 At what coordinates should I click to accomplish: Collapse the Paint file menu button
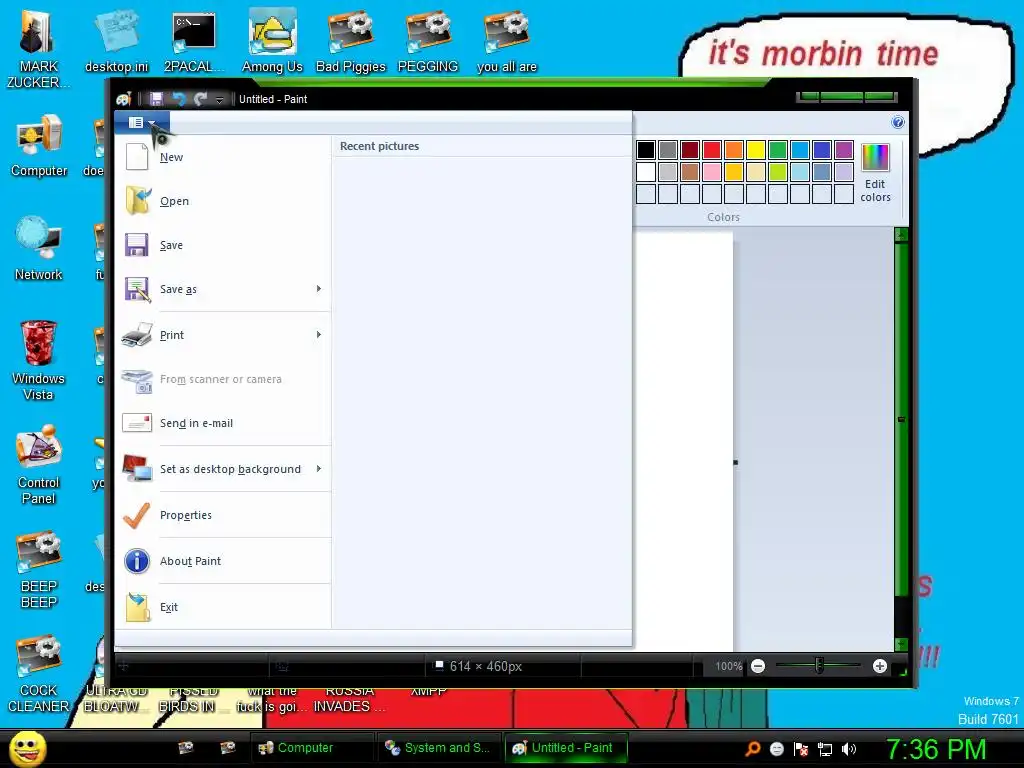(142, 122)
